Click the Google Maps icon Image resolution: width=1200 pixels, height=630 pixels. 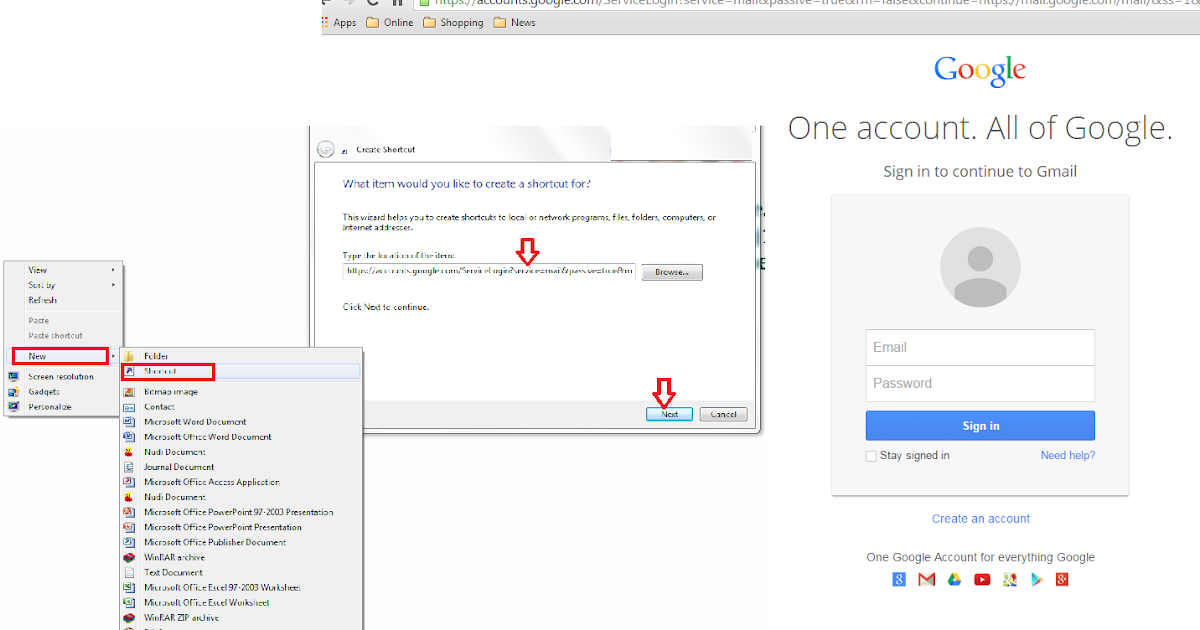[x=1009, y=579]
